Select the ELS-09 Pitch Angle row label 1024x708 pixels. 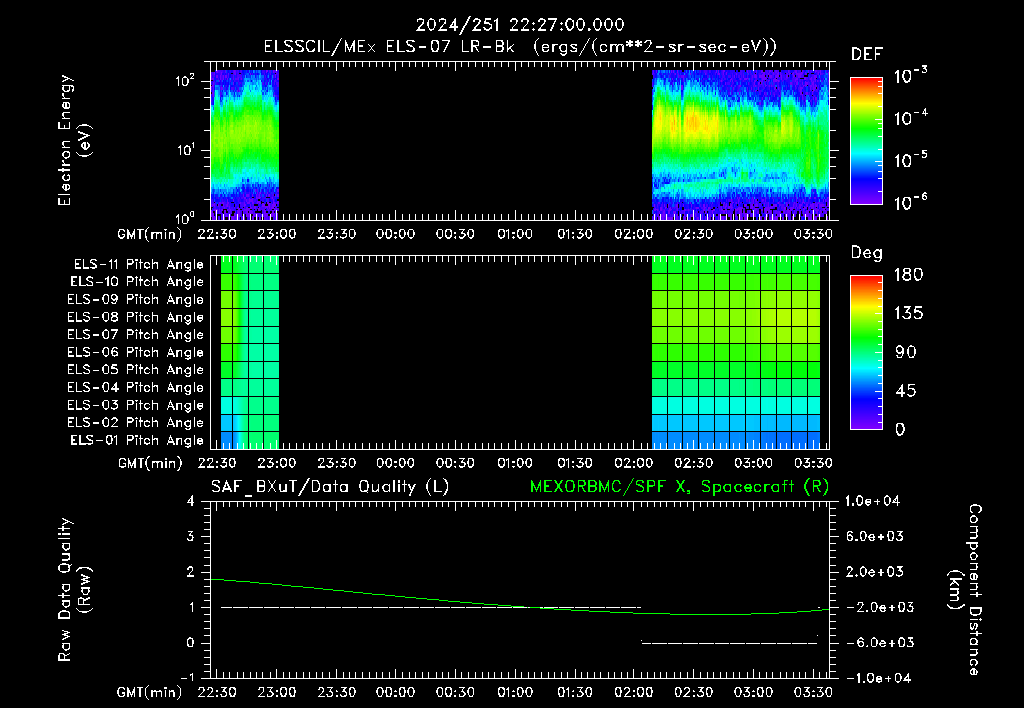(x=135, y=300)
